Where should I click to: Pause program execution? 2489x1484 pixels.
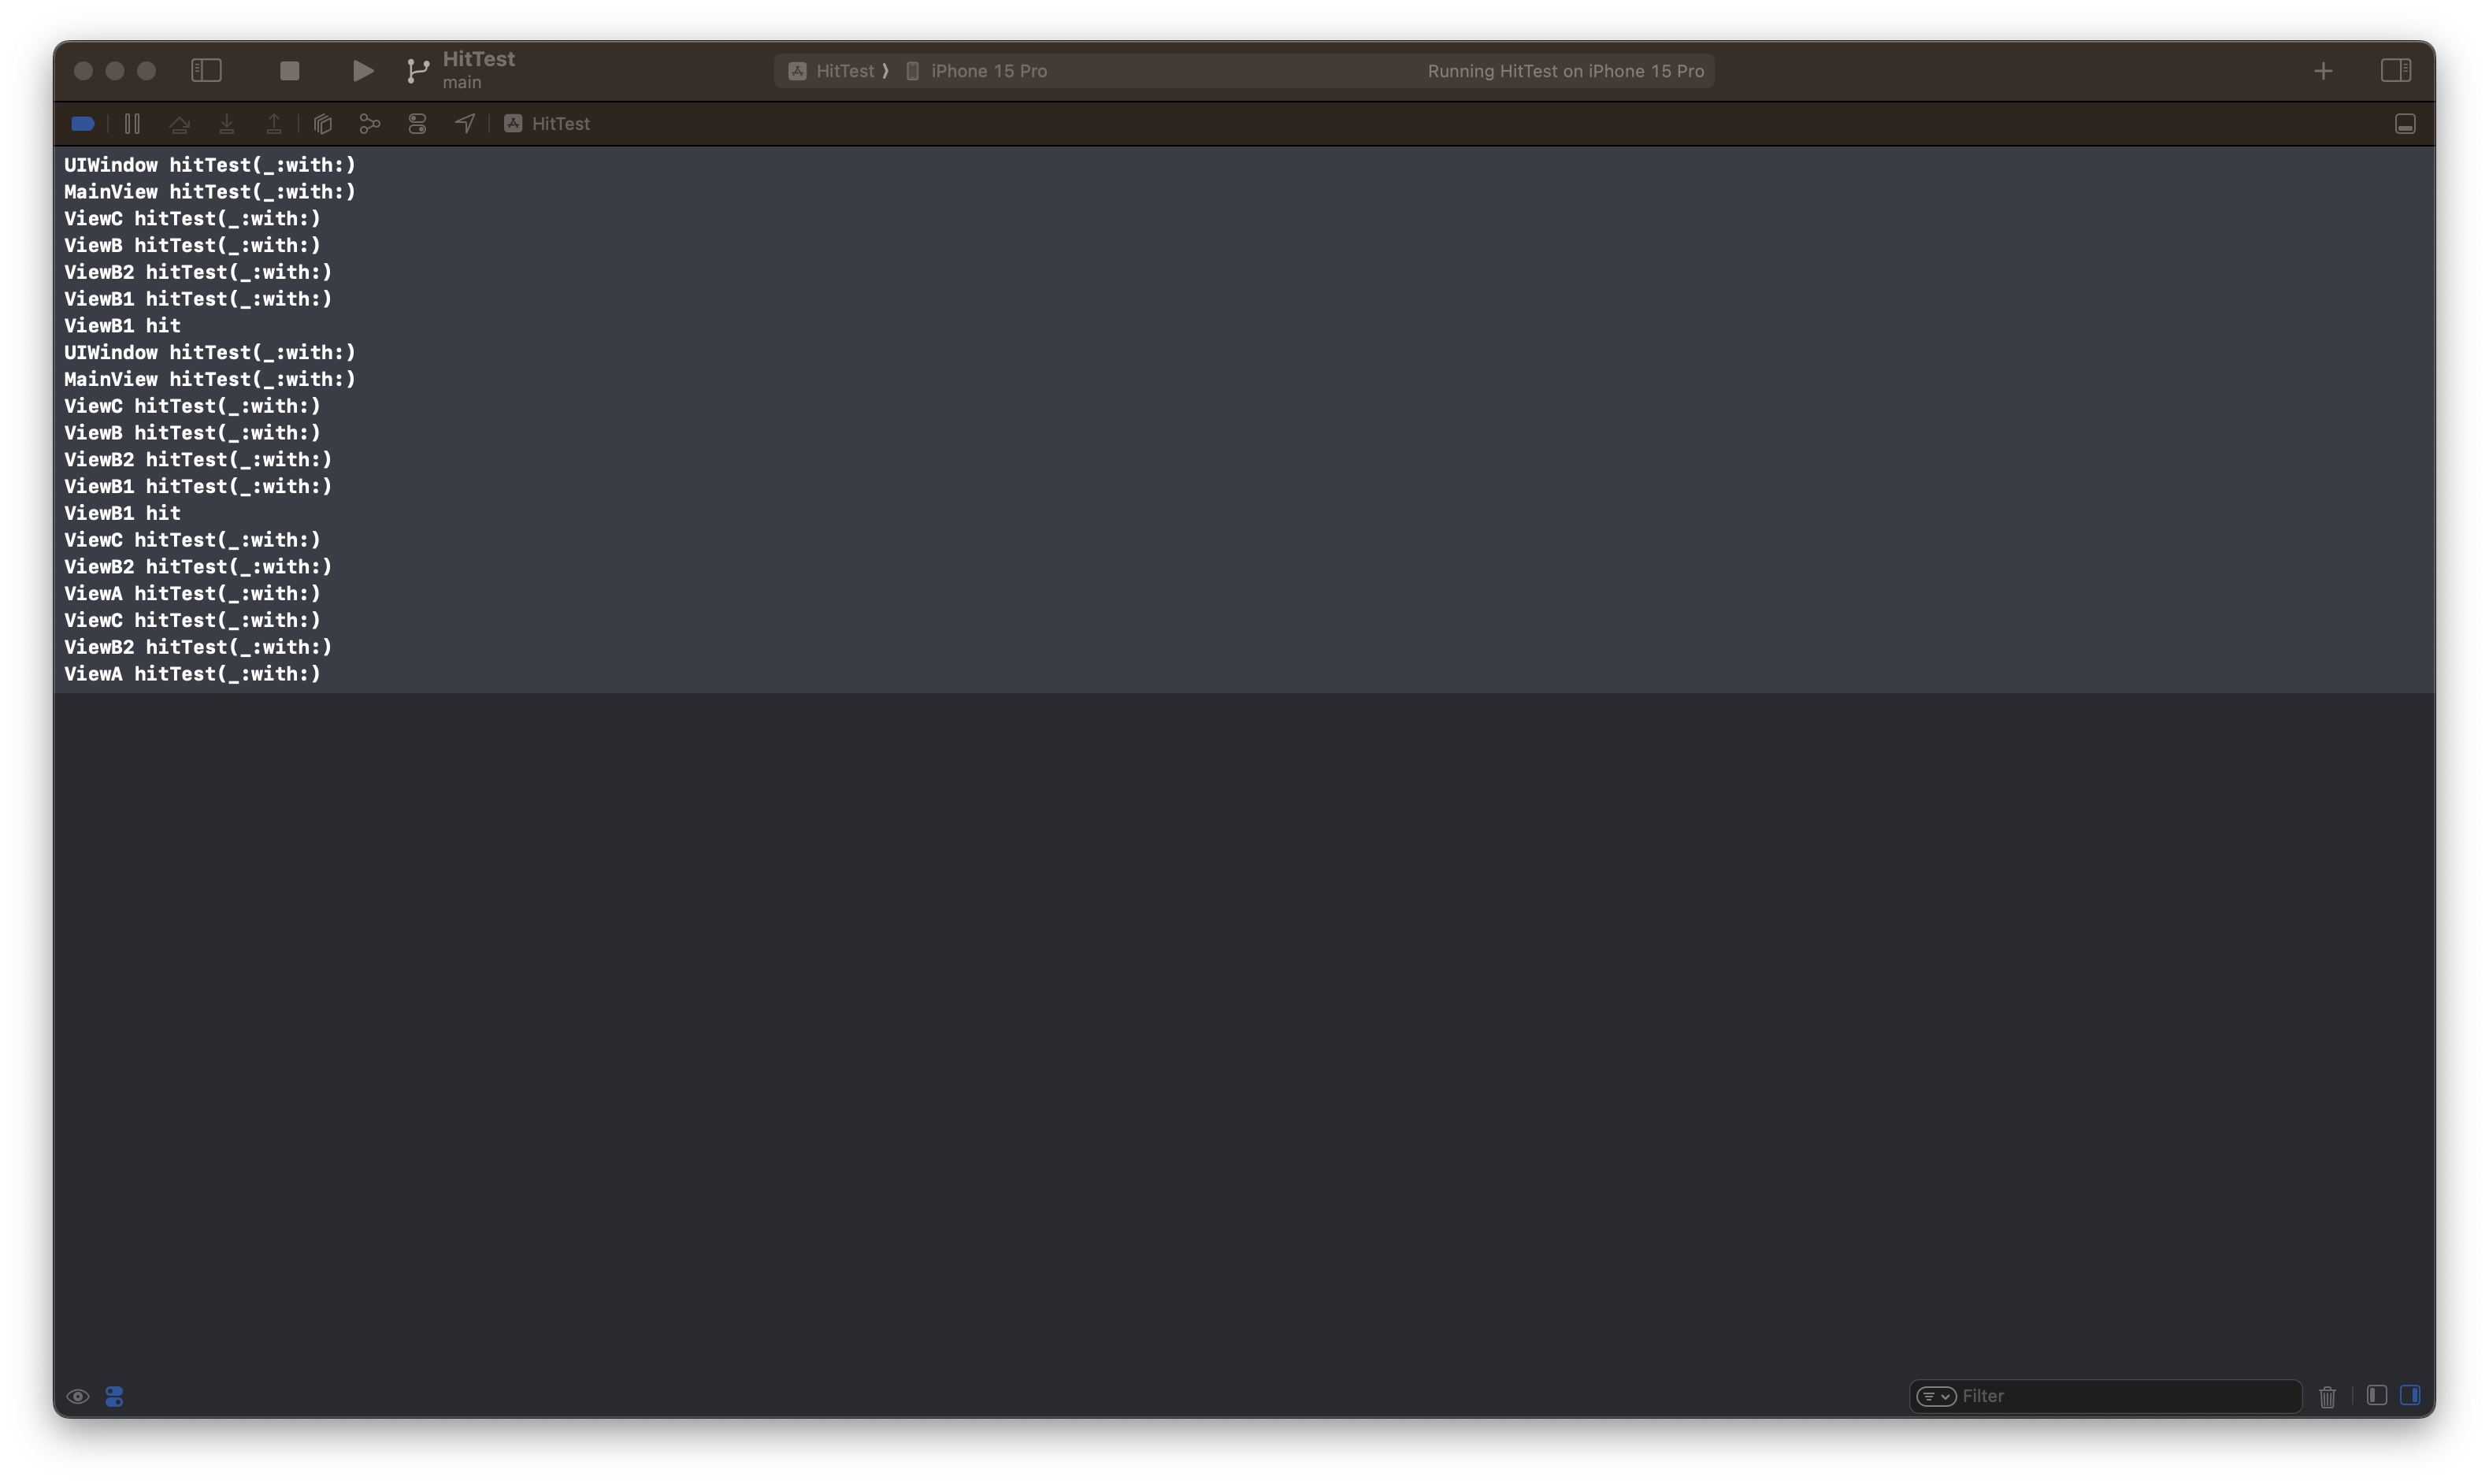click(132, 124)
